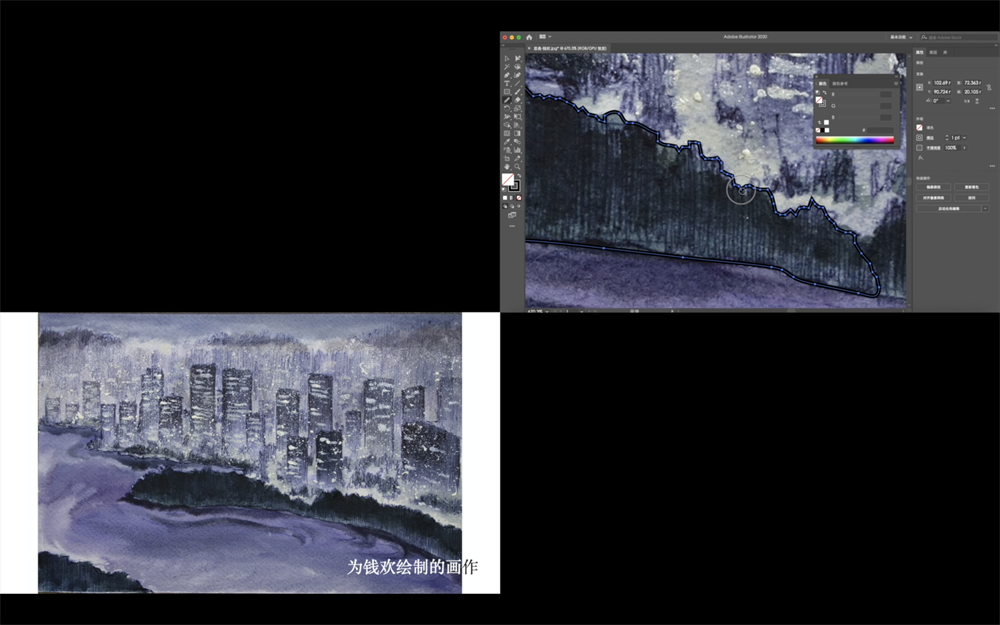1000x625 pixels.
Task: Open the Illustrator Home screen icon
Action: click(x=529, y=37)
